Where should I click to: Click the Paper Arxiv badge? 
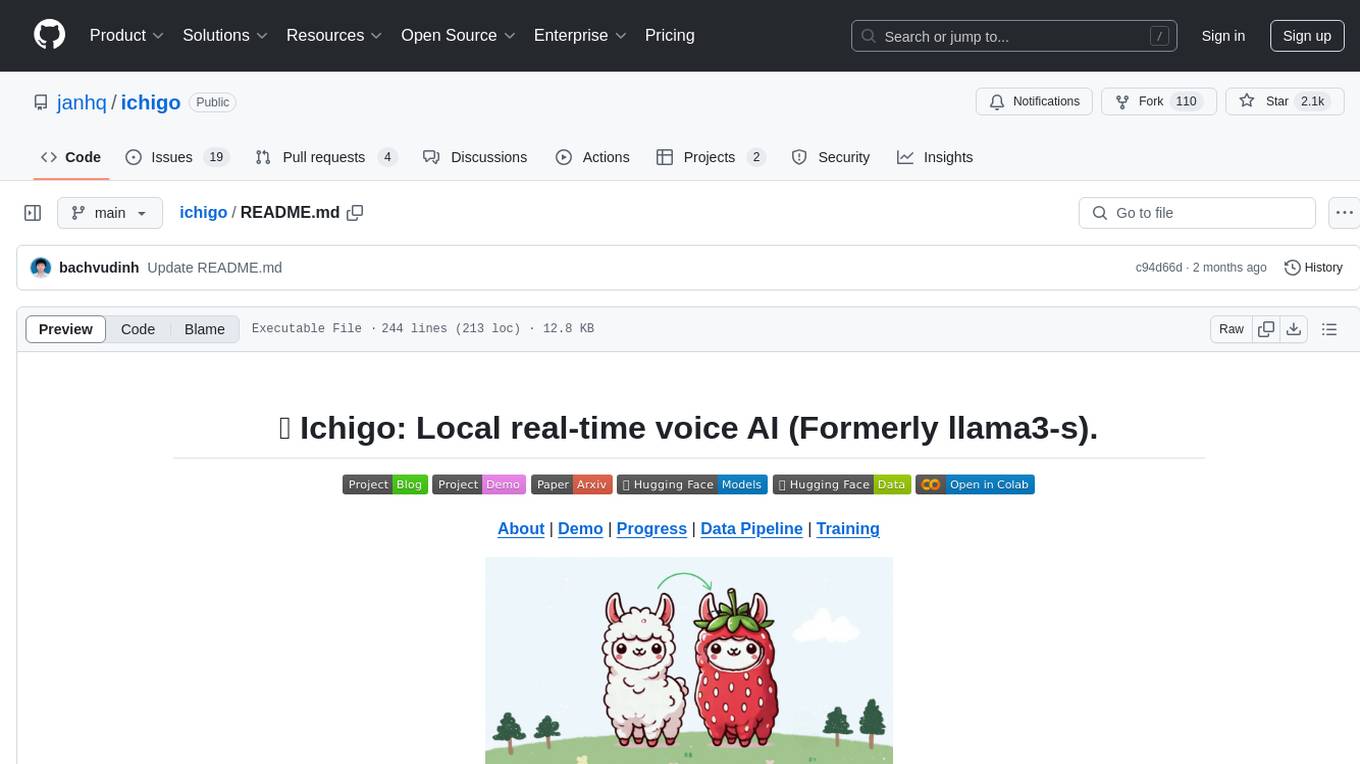pyautogui.click(x=571, y=484)
